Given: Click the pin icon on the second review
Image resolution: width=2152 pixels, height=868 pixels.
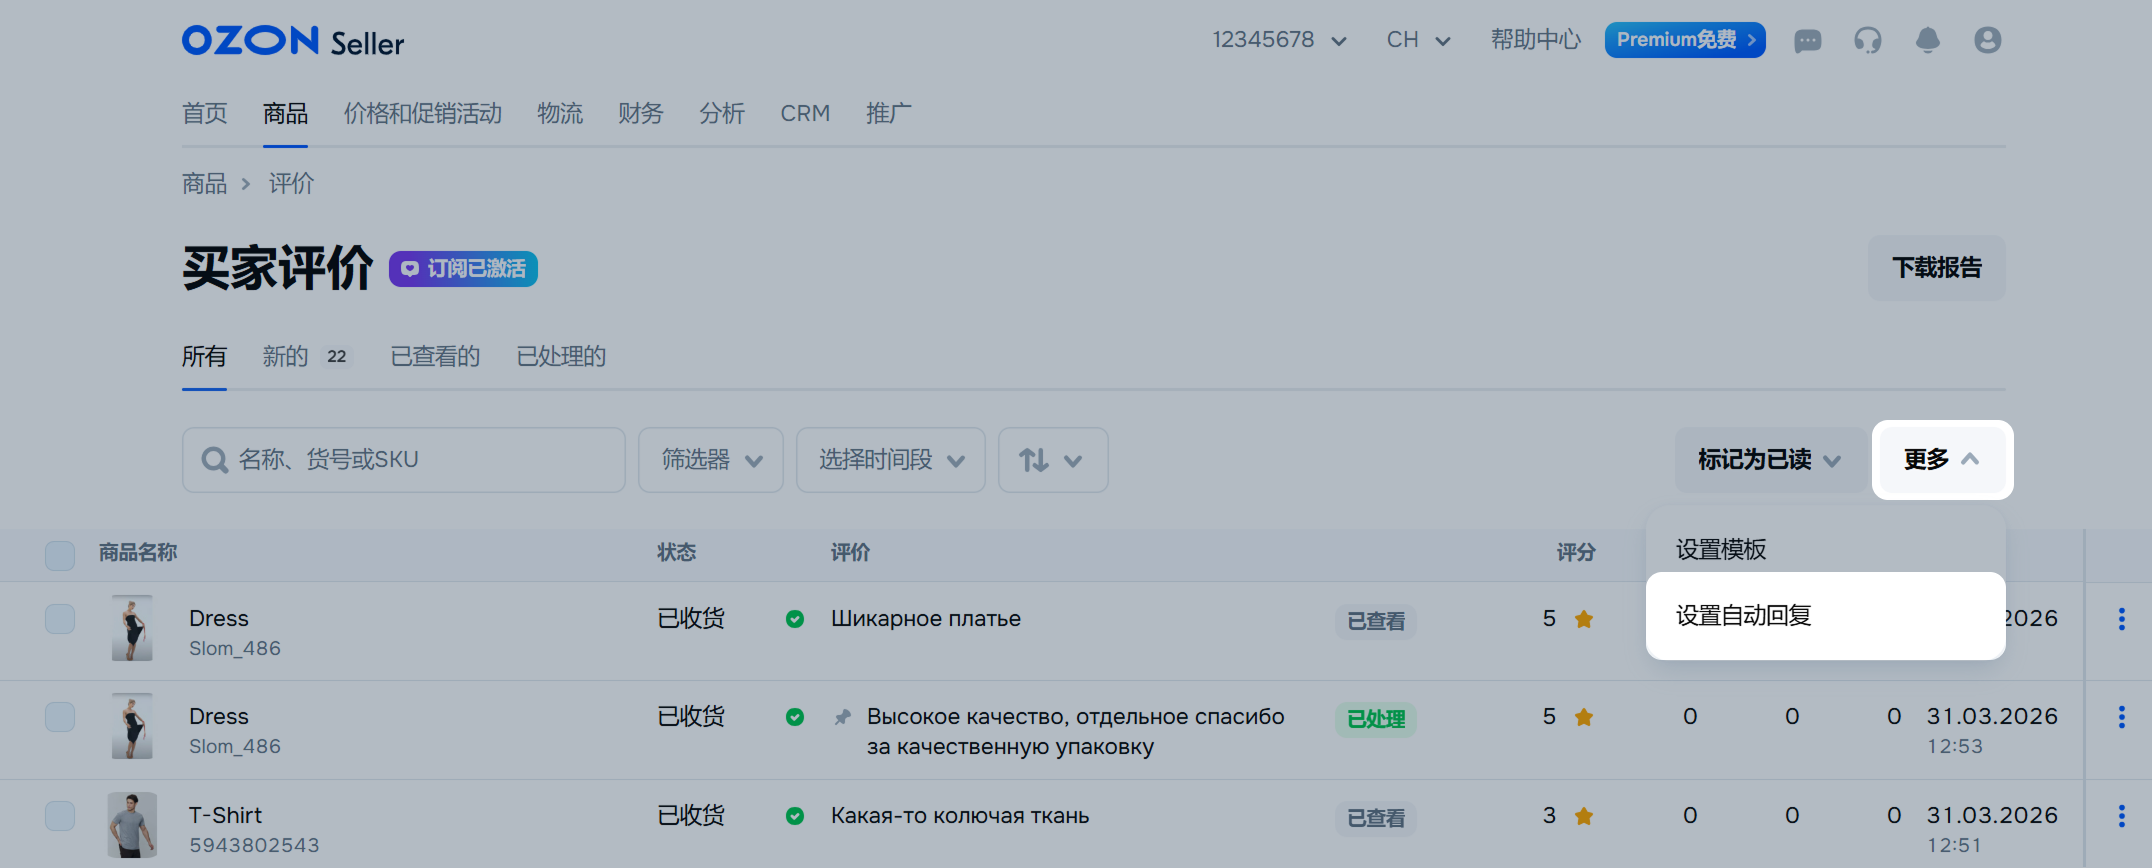Looking at the screenshot, I should [x=843, y=717].
